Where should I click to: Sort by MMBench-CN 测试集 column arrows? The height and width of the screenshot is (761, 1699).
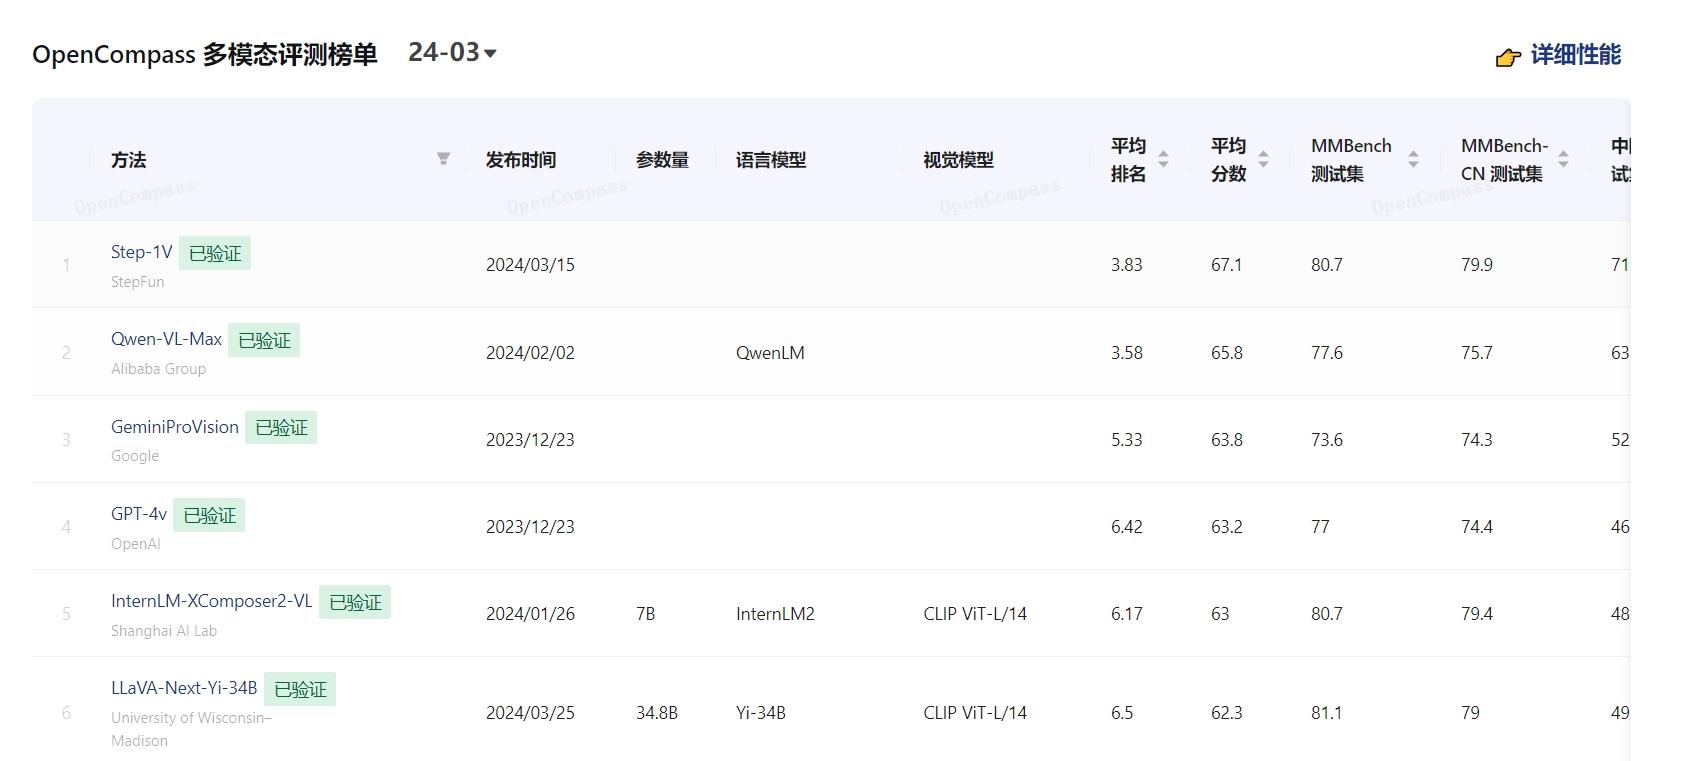[1563, 159]
